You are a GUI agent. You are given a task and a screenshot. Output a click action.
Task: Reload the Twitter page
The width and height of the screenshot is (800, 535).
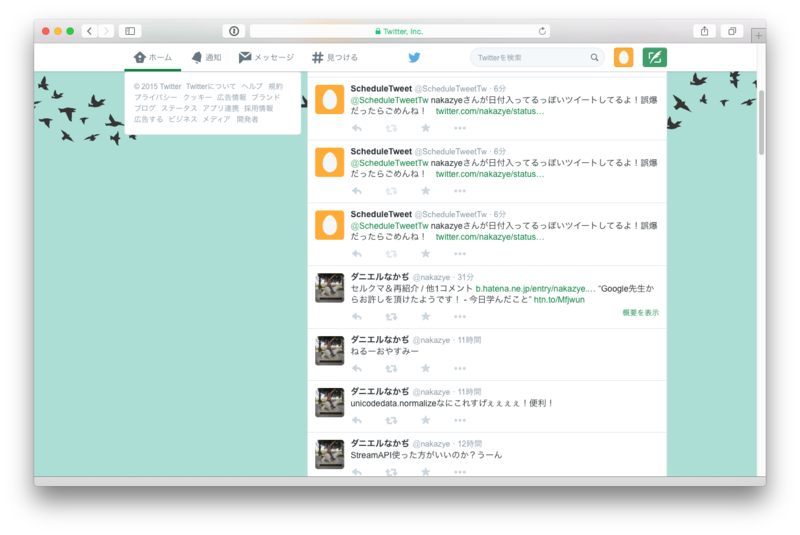542,31
